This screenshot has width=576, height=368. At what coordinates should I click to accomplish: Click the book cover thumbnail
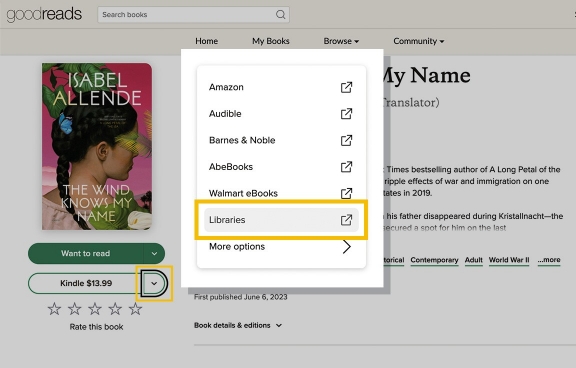(x=97, y=147)
